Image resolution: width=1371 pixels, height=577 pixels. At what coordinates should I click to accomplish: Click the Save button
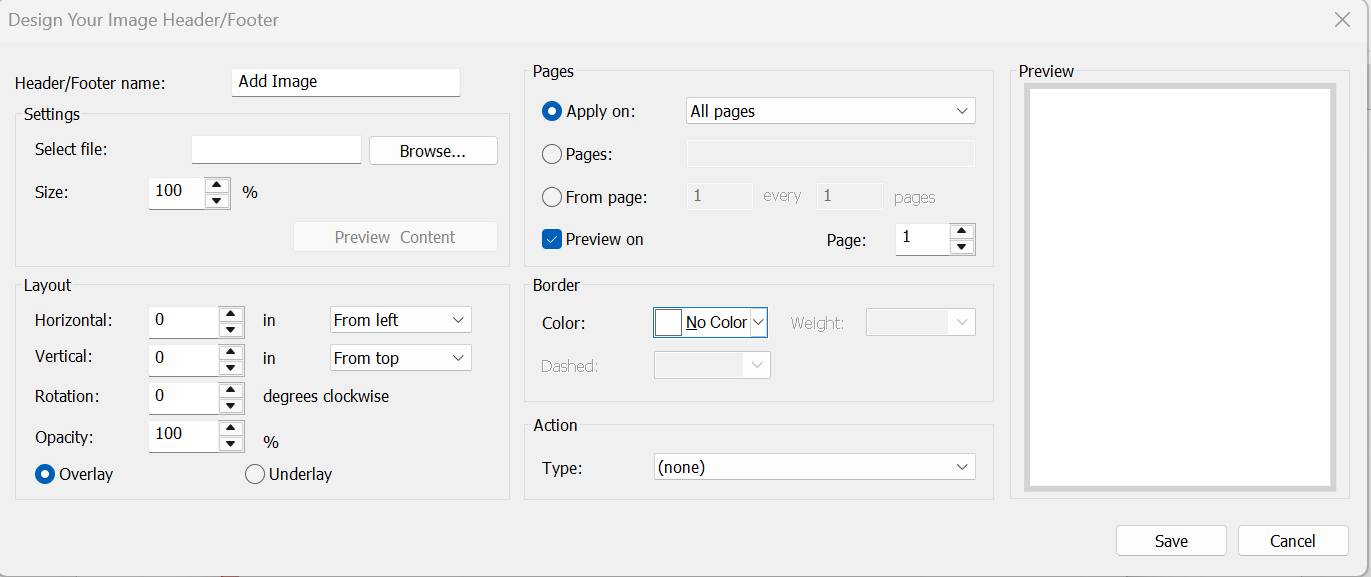tap(1171, 541)
